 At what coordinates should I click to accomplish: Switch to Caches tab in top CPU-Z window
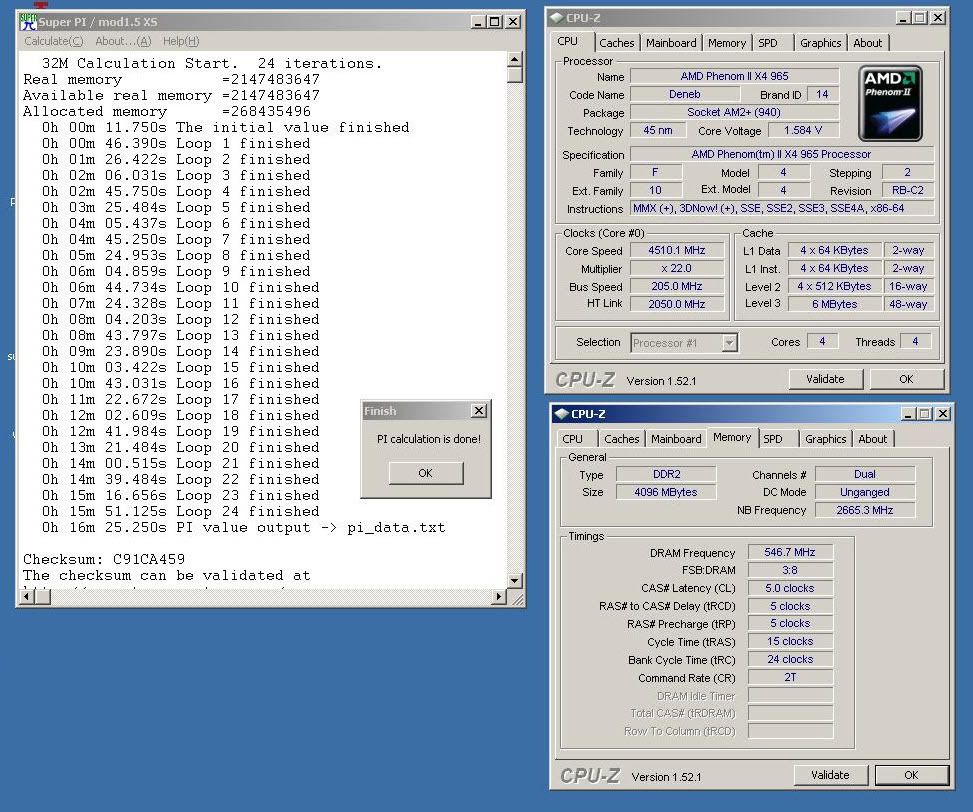pos(616,43)
